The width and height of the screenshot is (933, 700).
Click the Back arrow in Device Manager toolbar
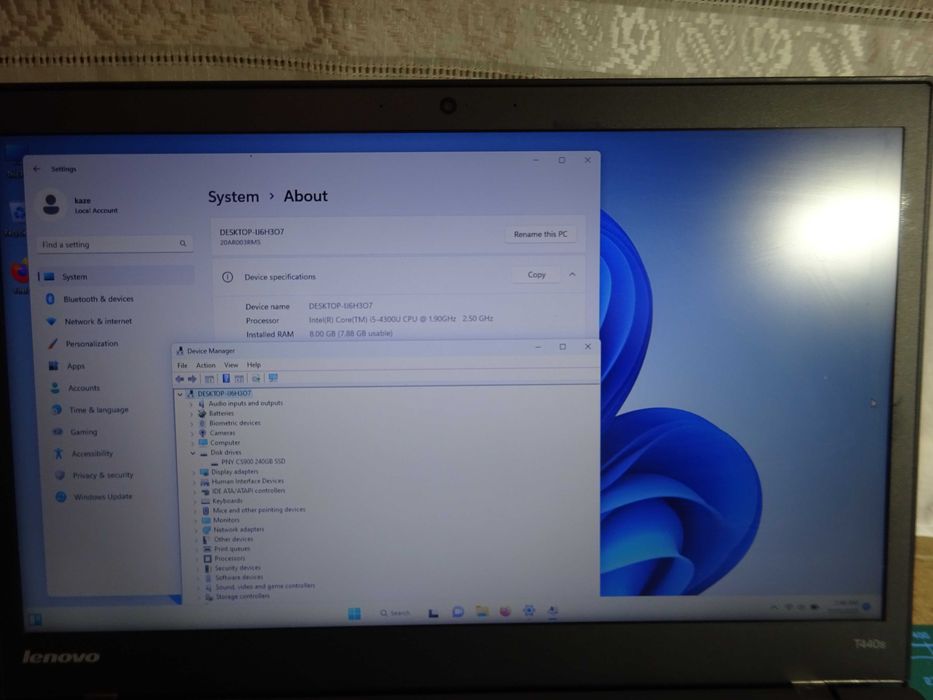pyautogui.click(x=179, y=379)
